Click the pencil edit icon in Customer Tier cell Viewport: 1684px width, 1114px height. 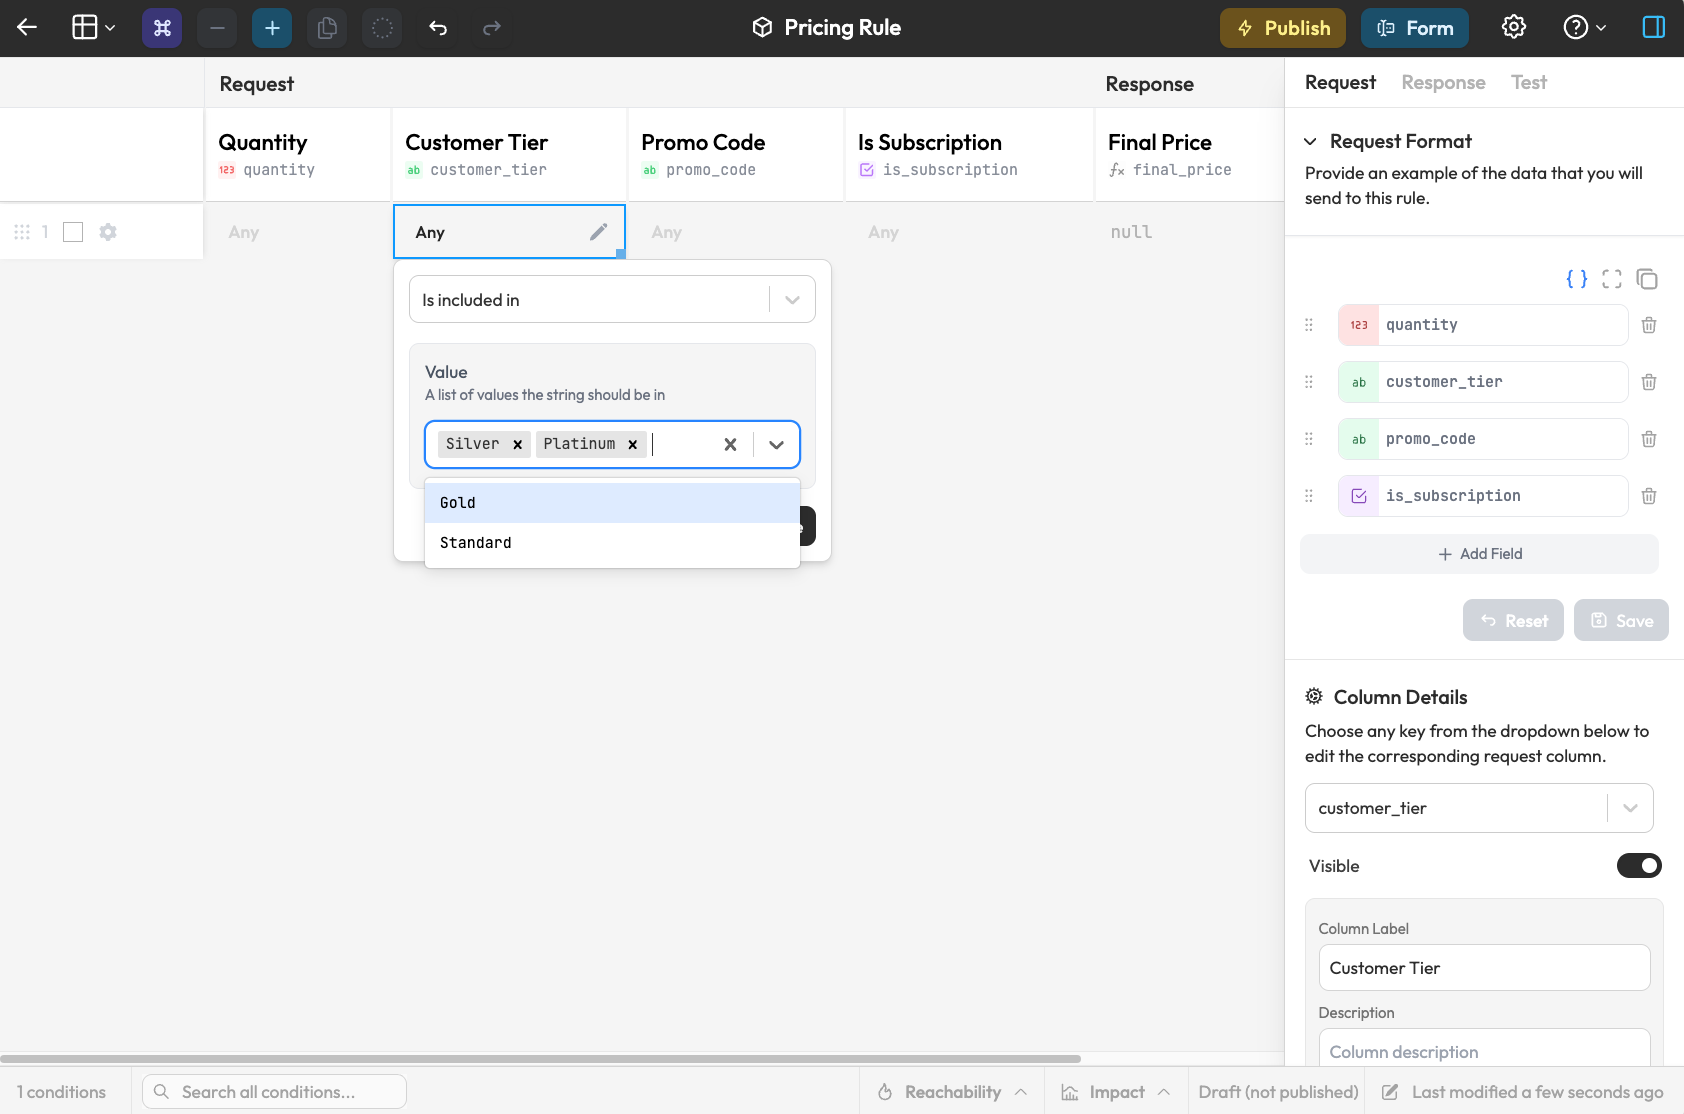598,232
